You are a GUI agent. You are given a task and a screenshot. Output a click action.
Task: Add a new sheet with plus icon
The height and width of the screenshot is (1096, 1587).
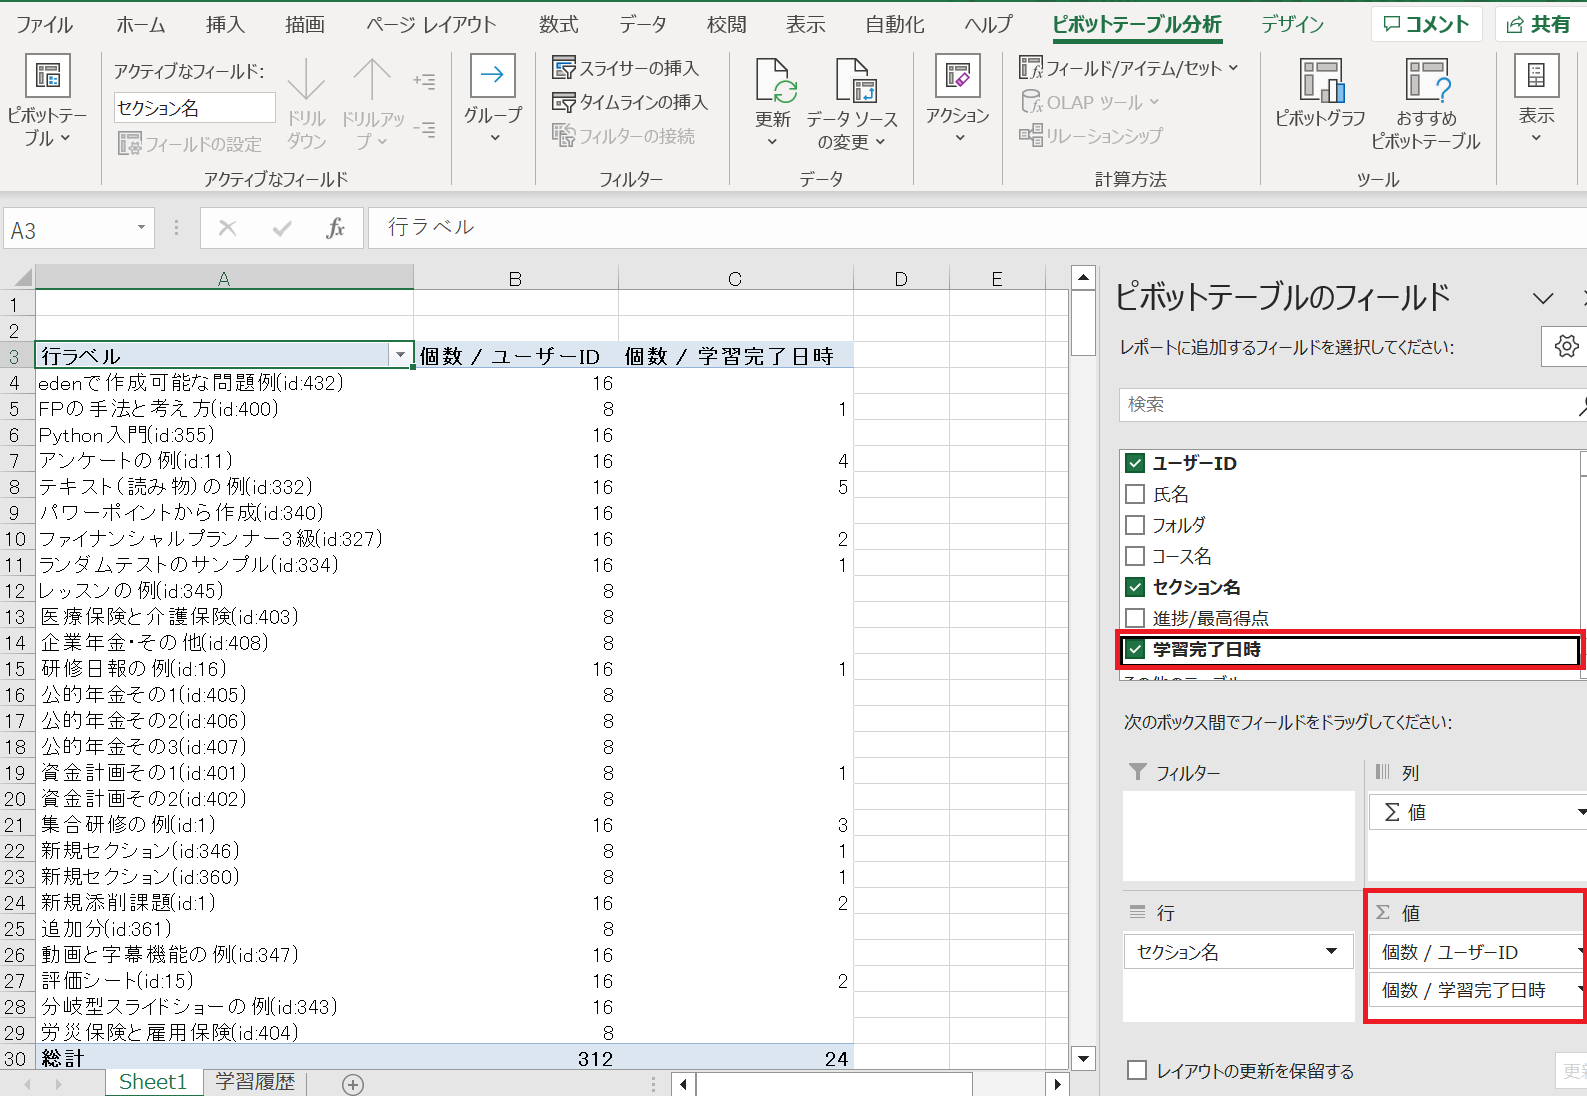coord(353,1084)
